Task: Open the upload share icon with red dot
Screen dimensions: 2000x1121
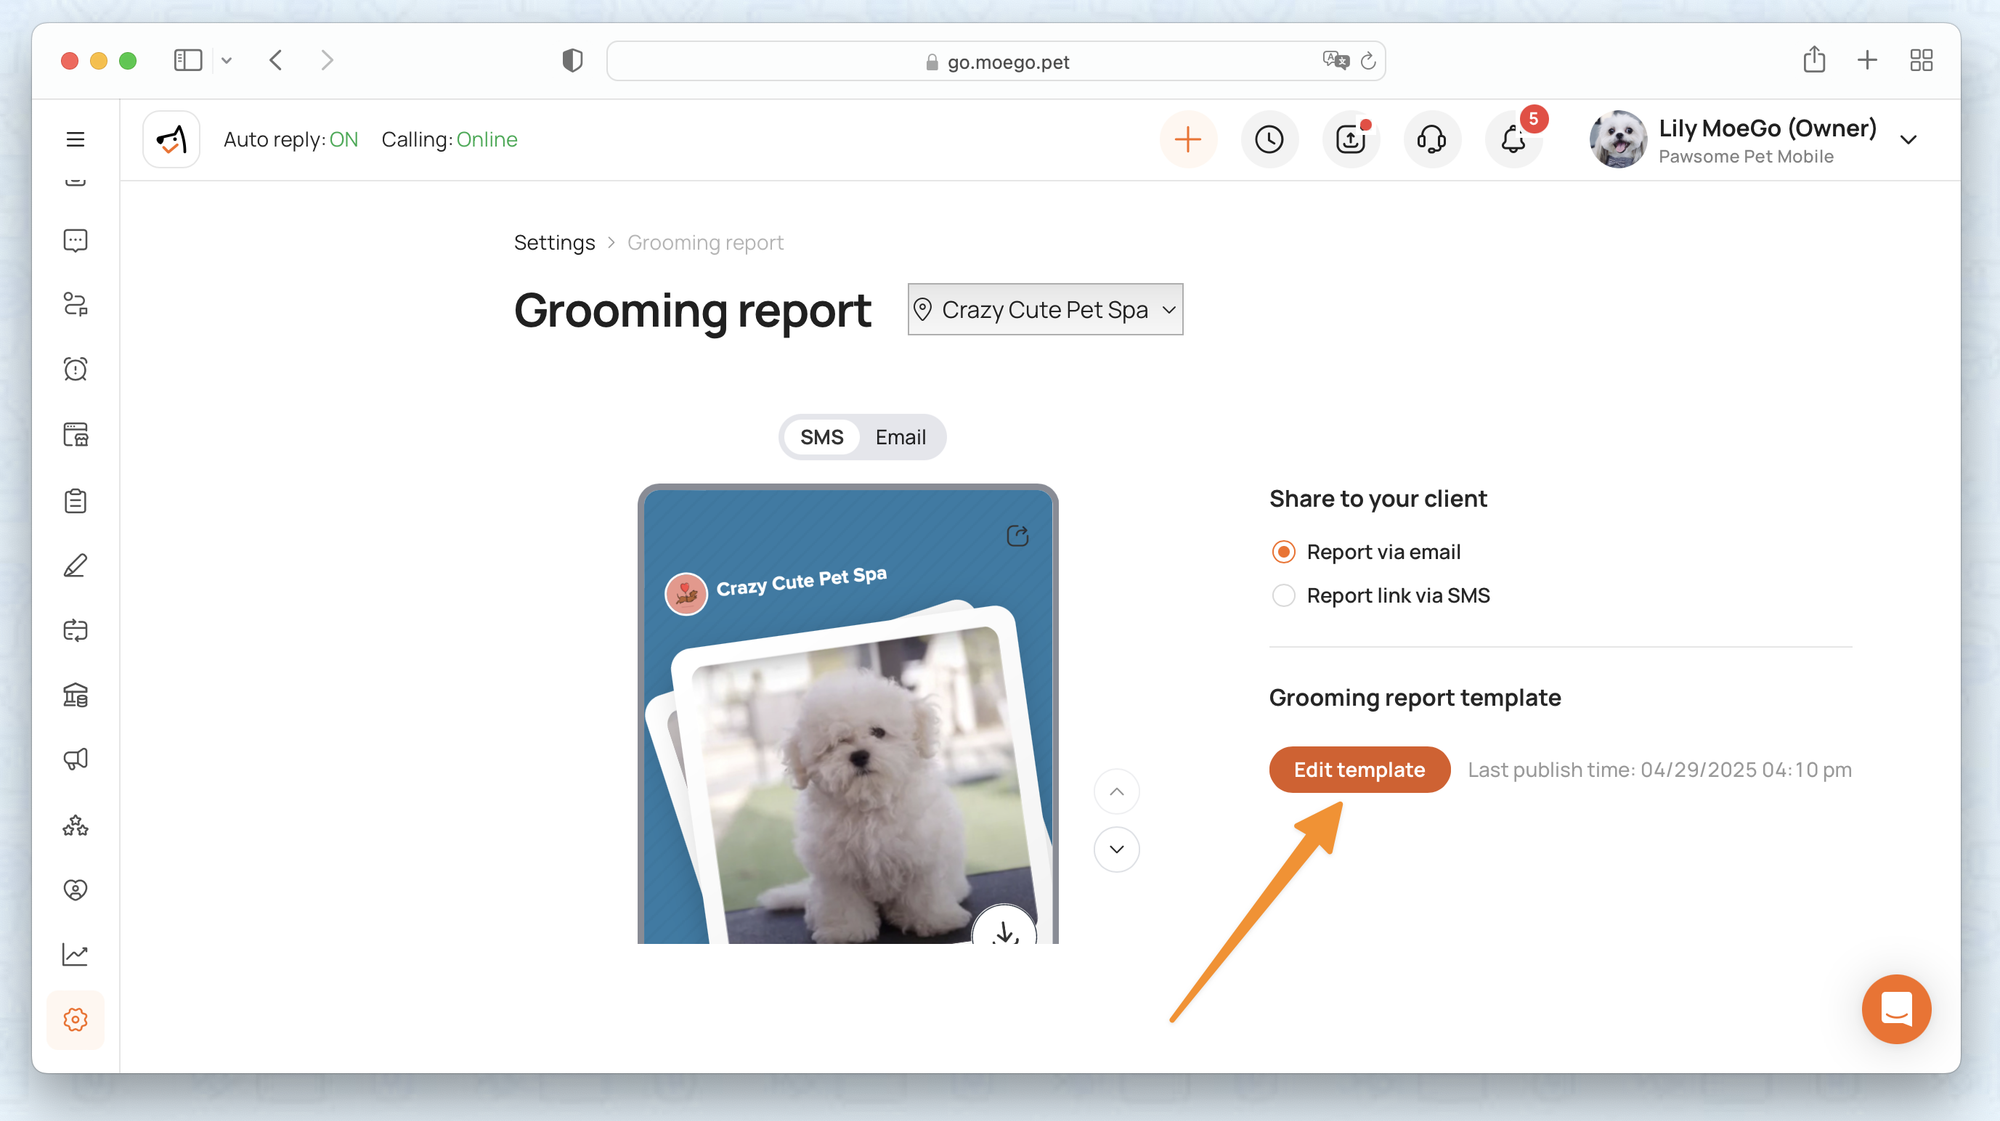Action: [1351, 139]
